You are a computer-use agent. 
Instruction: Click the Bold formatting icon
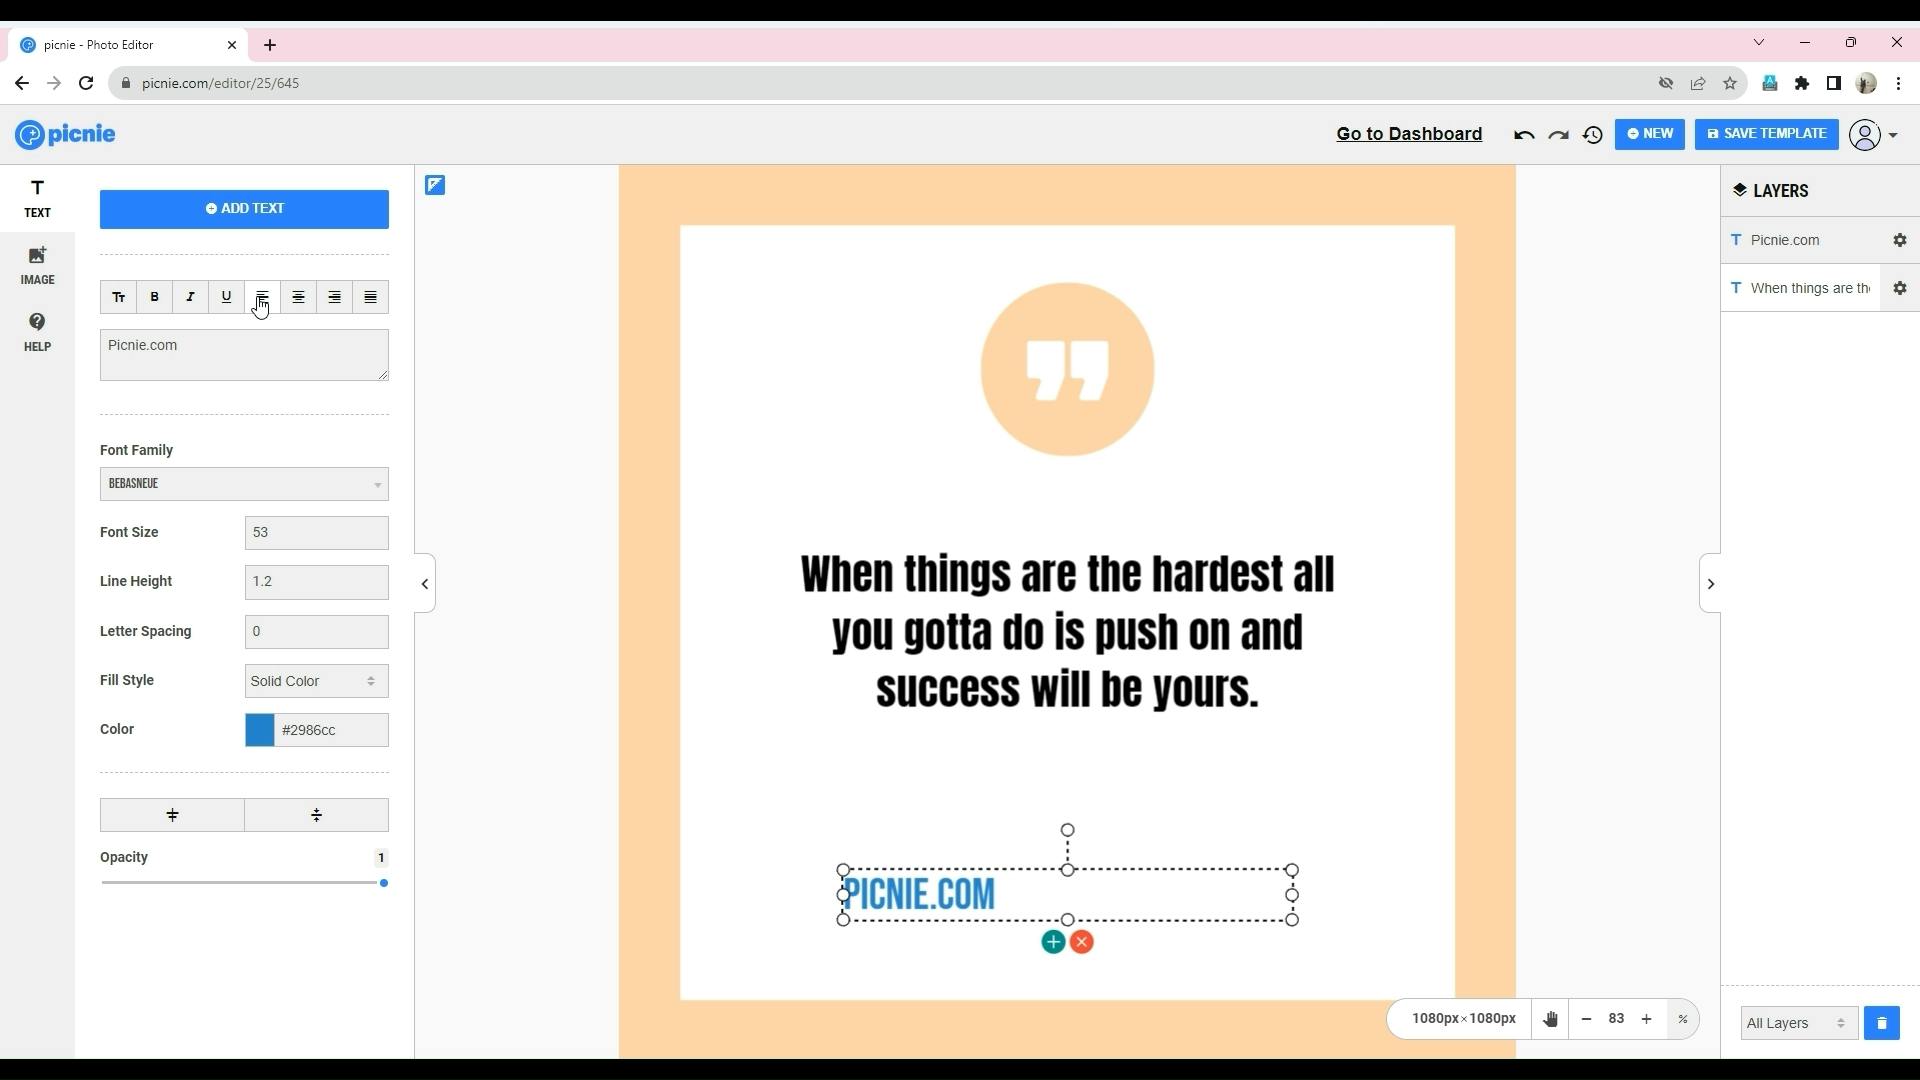point(154,297)
